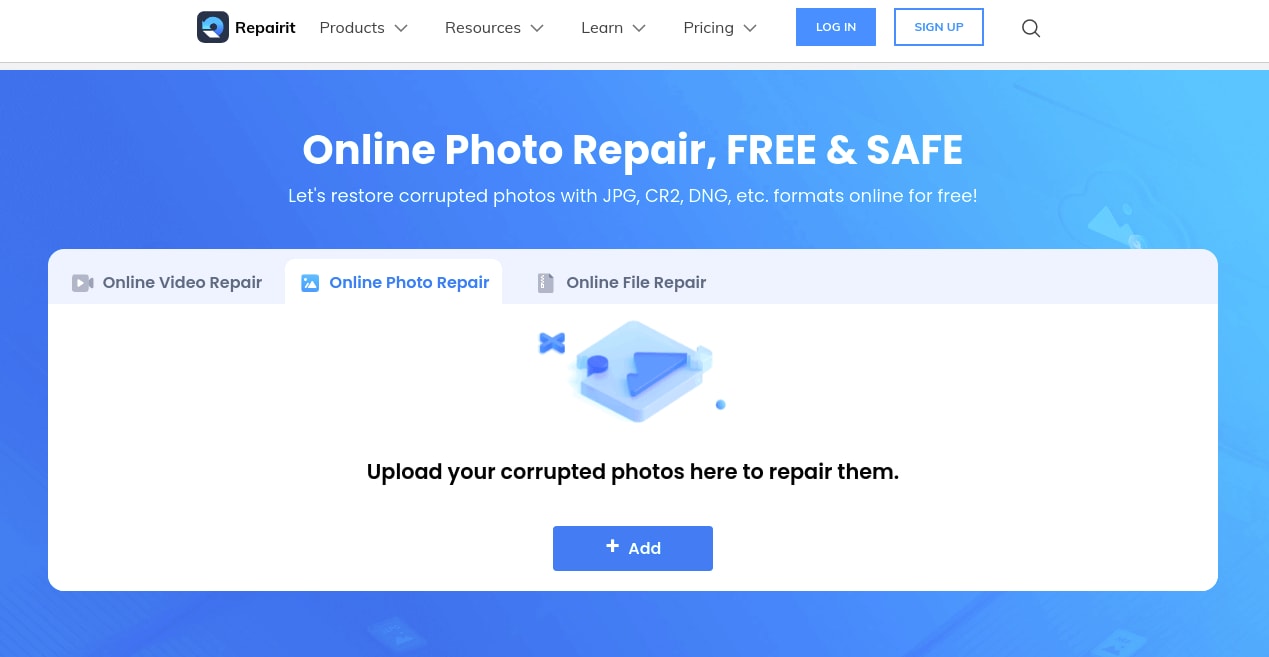Click the blue butterfly decoration icon
Screen dimensions: 1269x657
[552, 343]
